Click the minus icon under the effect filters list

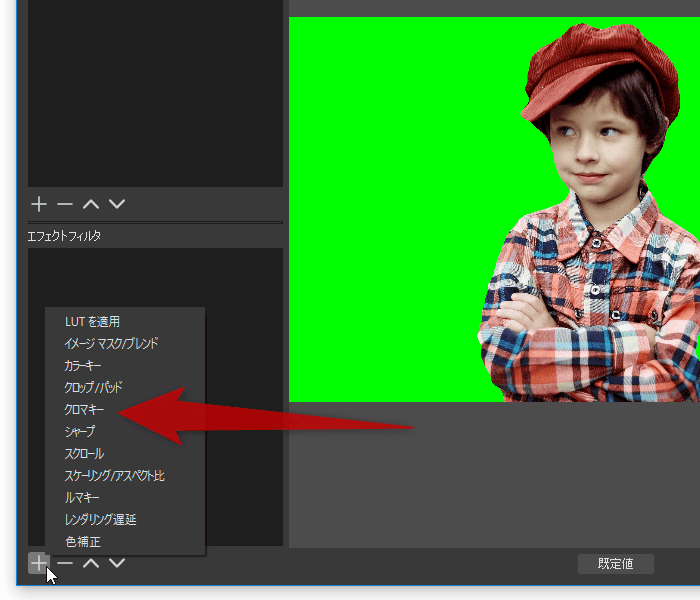point(65,563)
